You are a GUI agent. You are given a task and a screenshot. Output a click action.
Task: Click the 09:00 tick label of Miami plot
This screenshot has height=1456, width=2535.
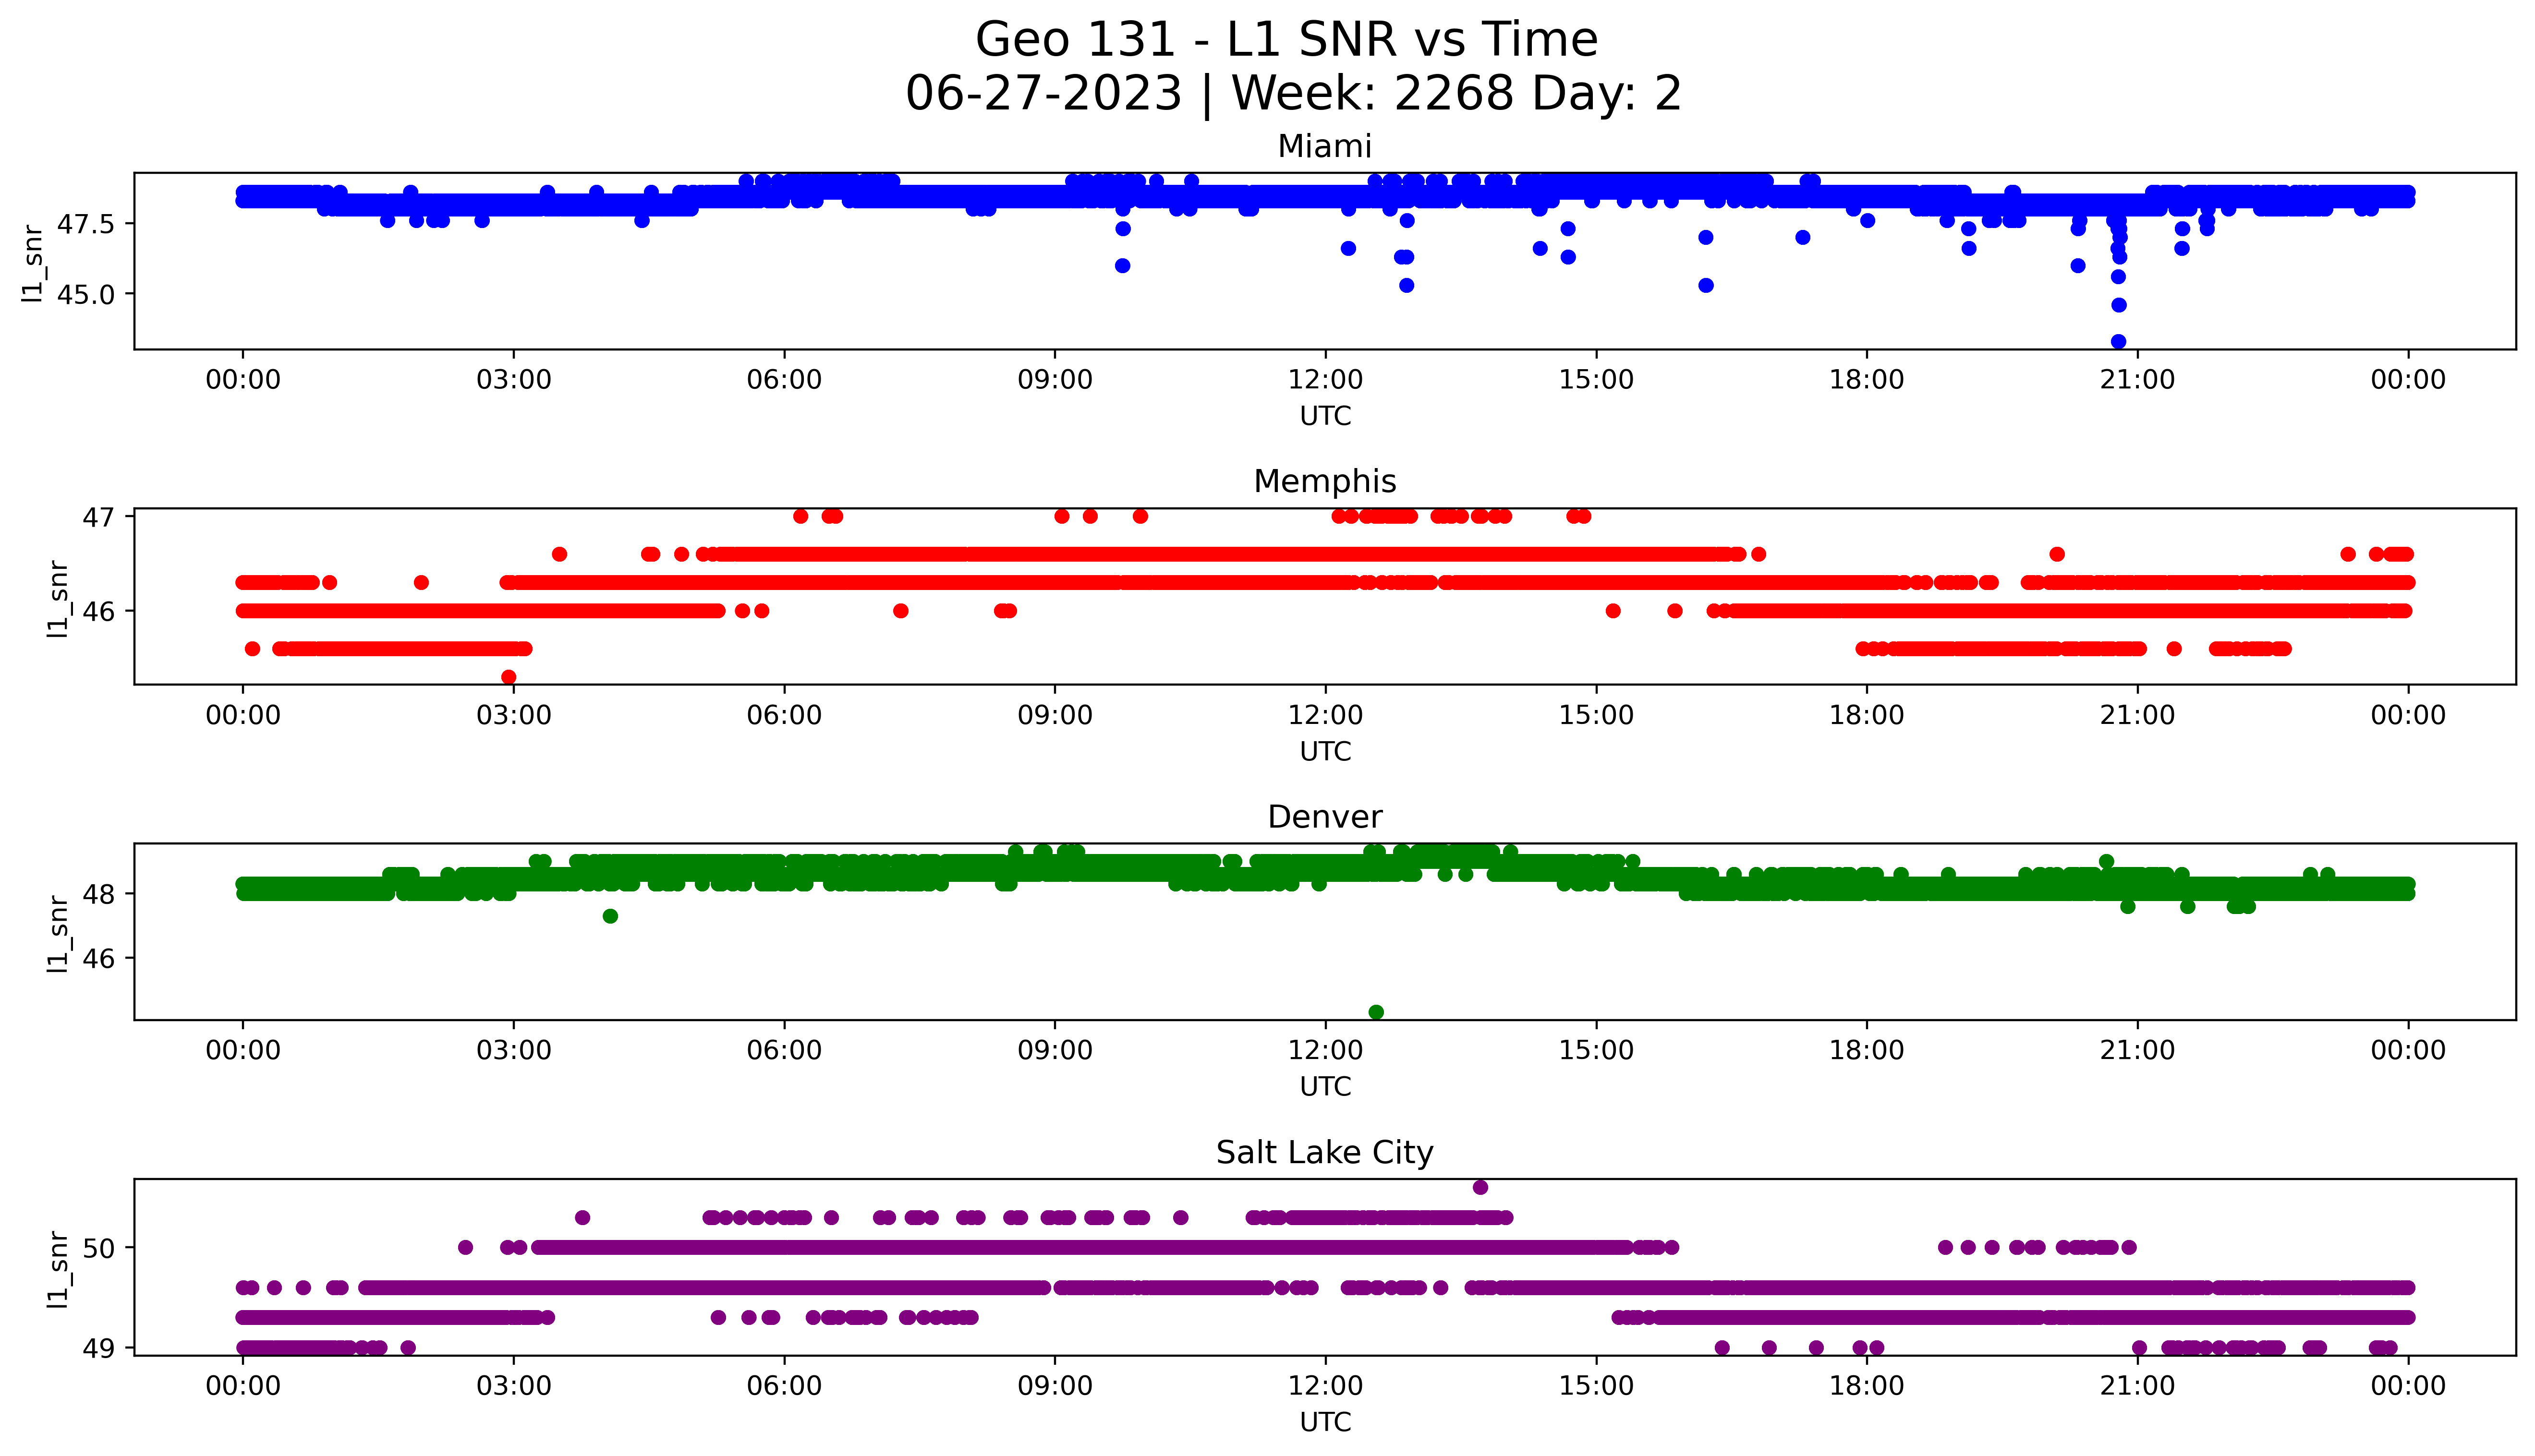(x=1055, y=380)
